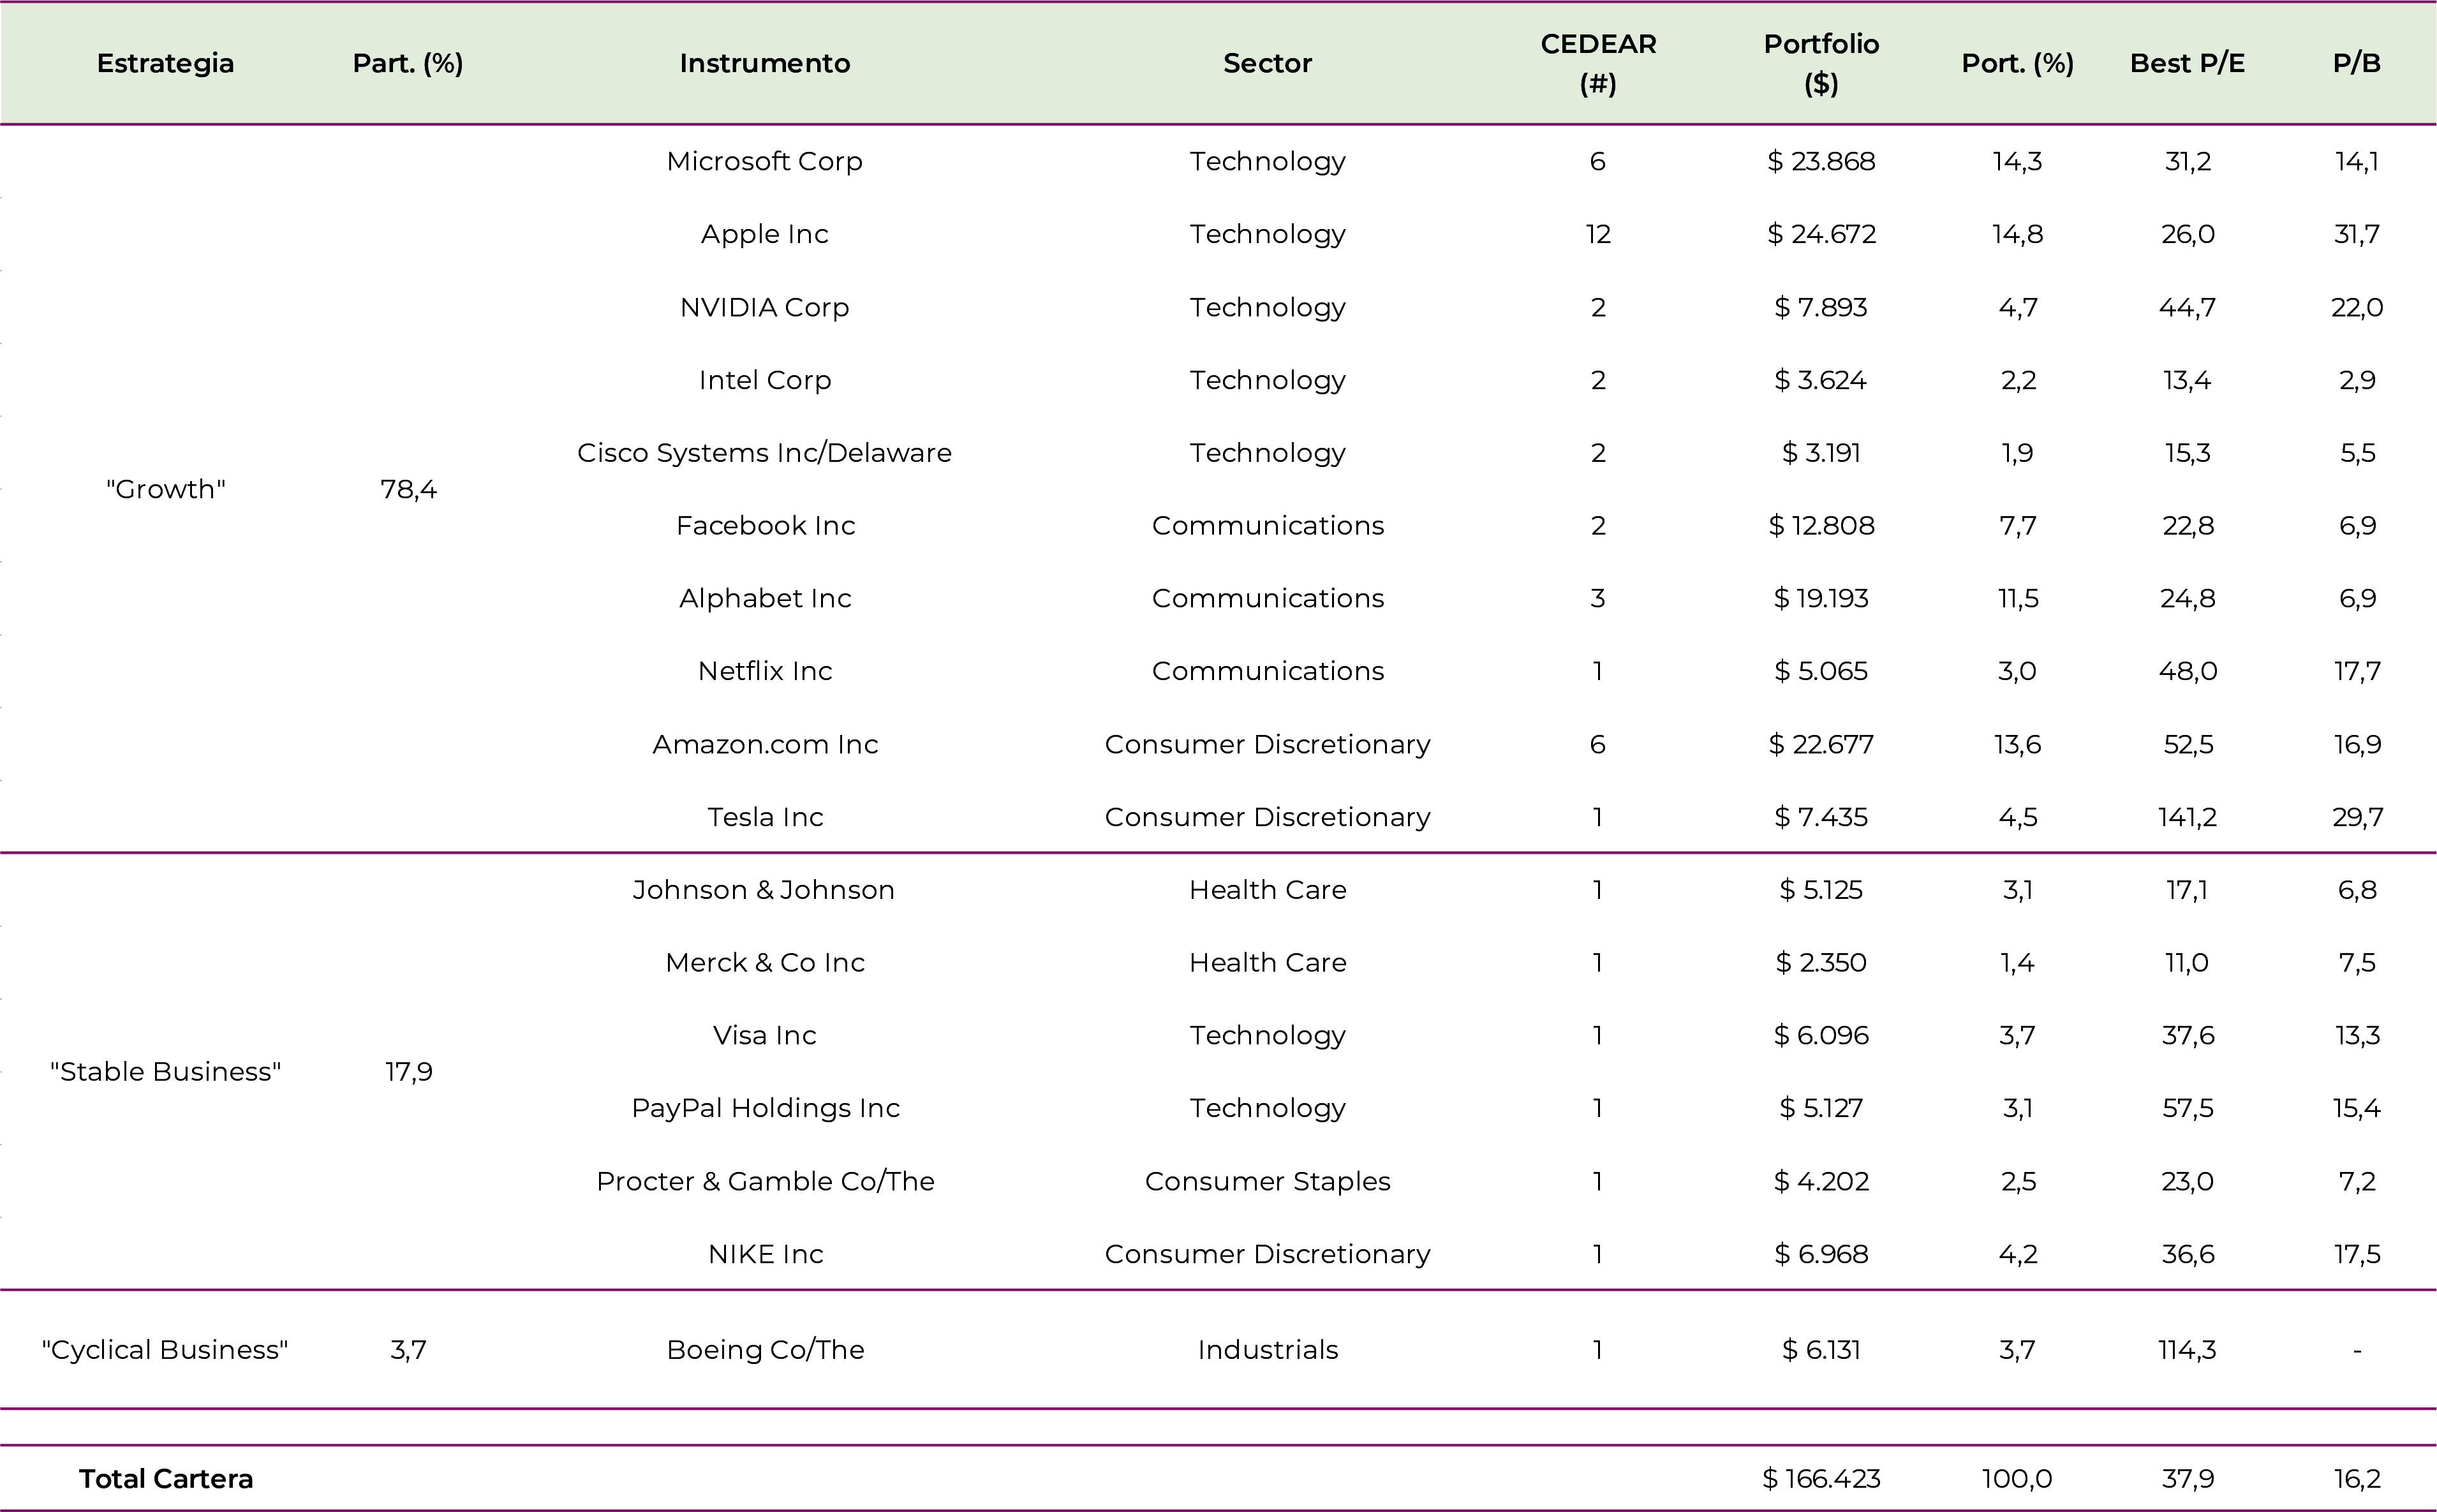Click the Growth participation value 78,4
Screen dimensions: 2437x1512
pyautogui.click(x=408, y=489)
